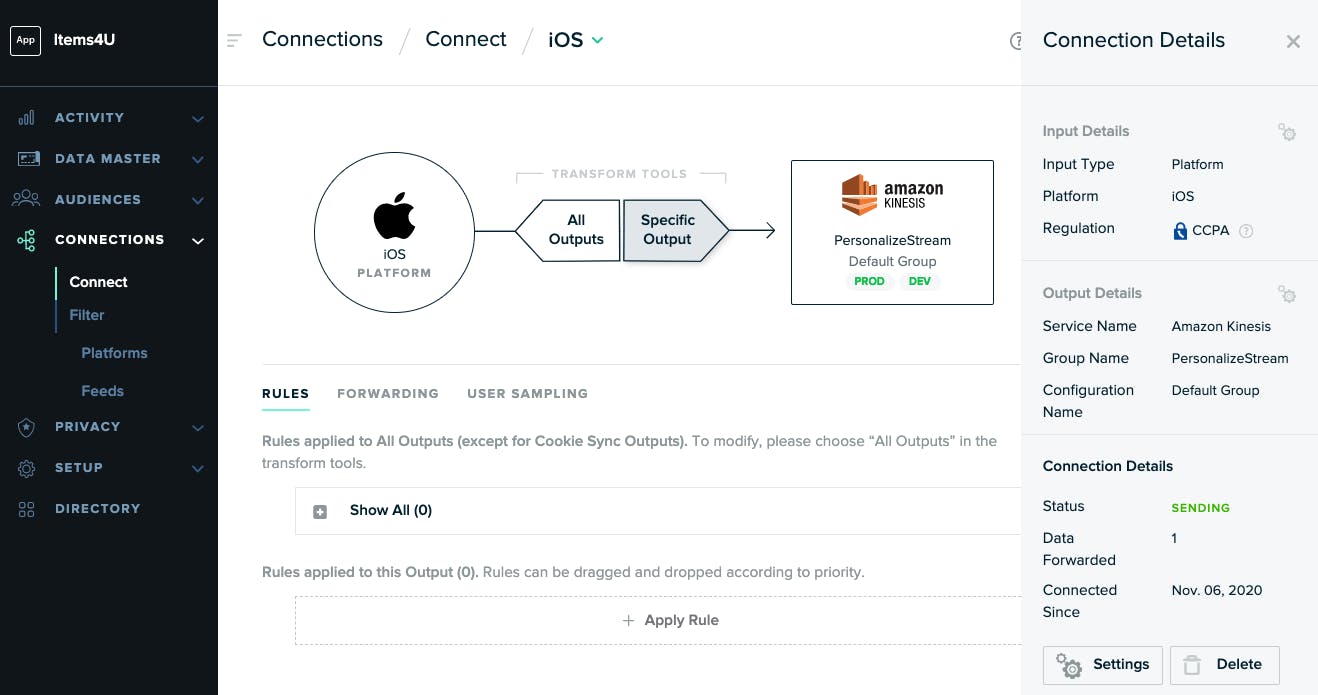Image resolution: width=1318 pixels, height=695 pixels.
Task: Open Feeds in the sidebar
Action: [102, 391]
